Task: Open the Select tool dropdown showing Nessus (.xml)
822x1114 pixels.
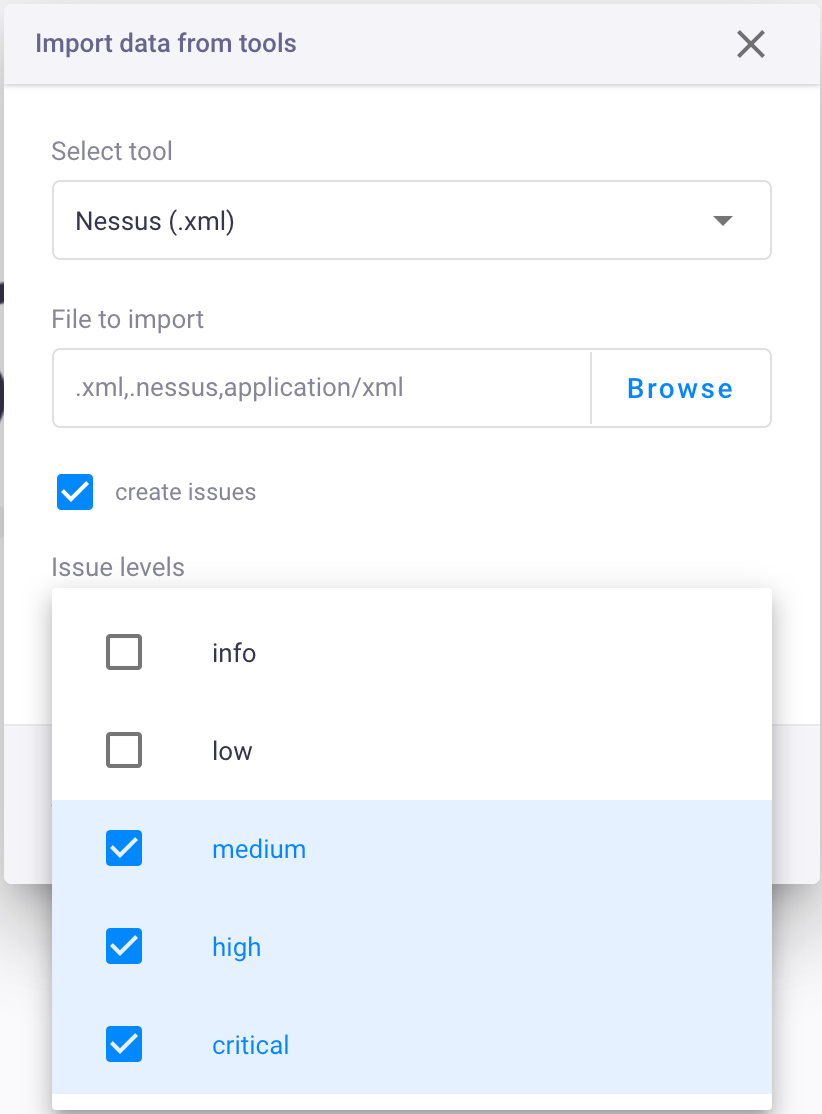Action: pyautogui.click(x=411, y=220)
